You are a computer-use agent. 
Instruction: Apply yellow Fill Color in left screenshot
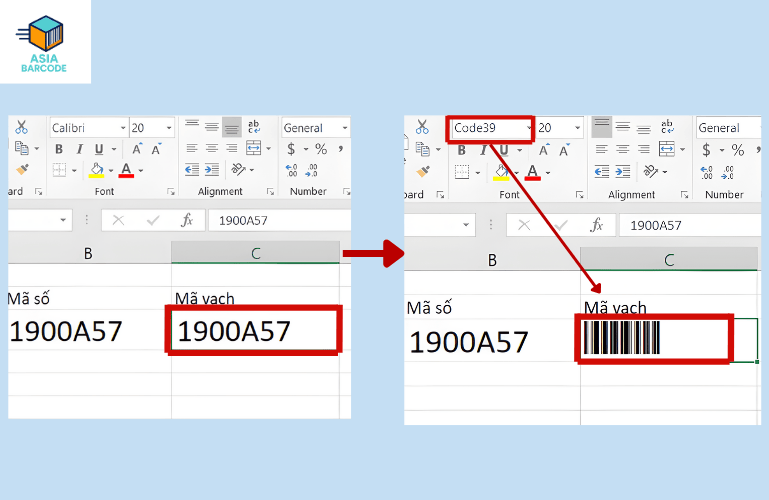[96, 170]
